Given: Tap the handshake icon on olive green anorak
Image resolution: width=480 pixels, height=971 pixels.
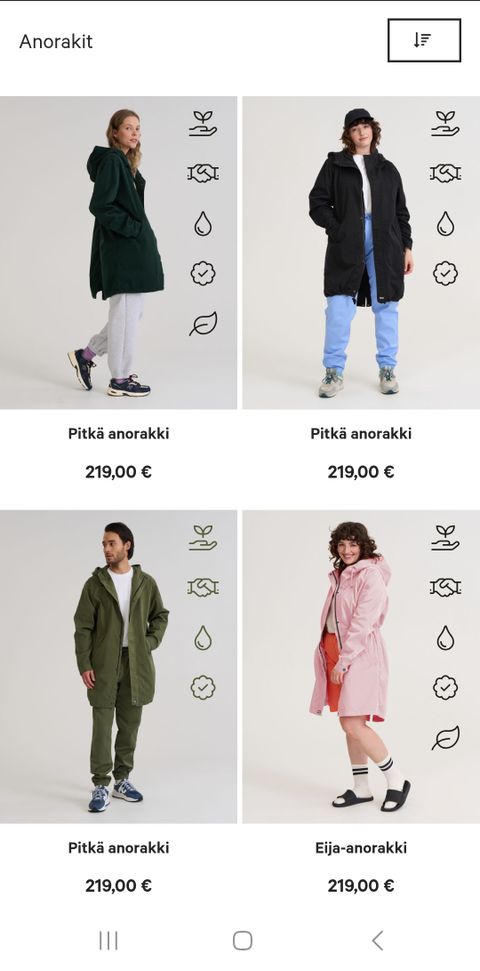Looking at the screenshot, I should click(203, 587).
